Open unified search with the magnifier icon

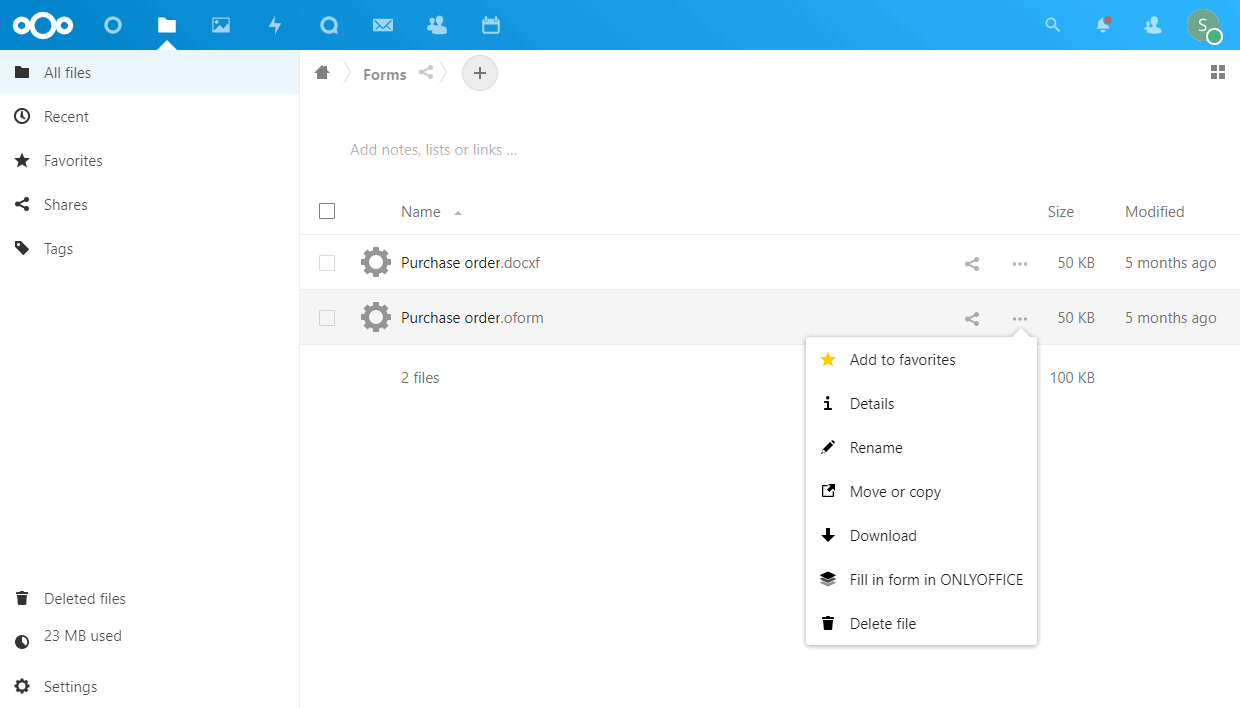pyautogui.click(x=1053, y=25)
